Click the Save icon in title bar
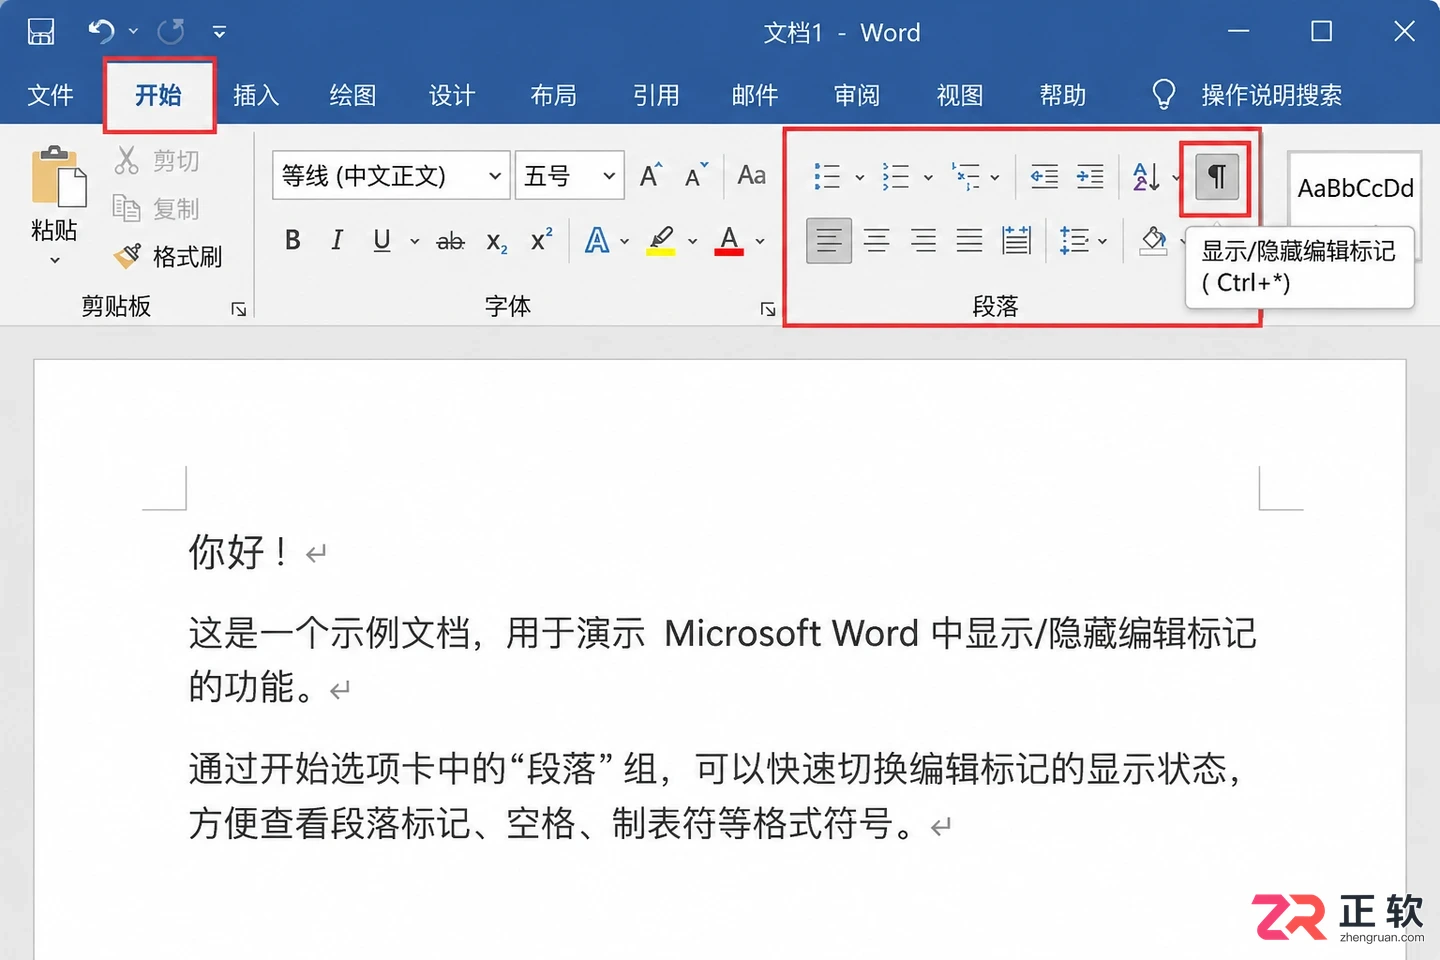 [41, 32]
